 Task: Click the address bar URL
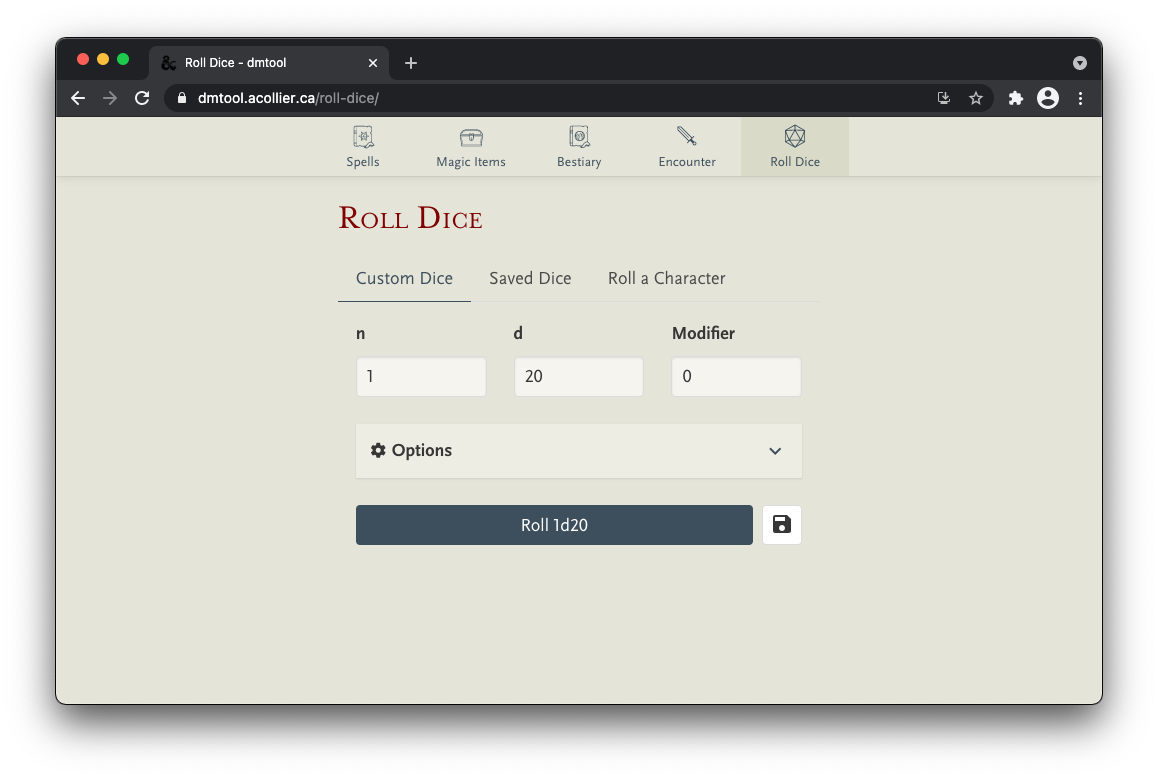(288, 98)
